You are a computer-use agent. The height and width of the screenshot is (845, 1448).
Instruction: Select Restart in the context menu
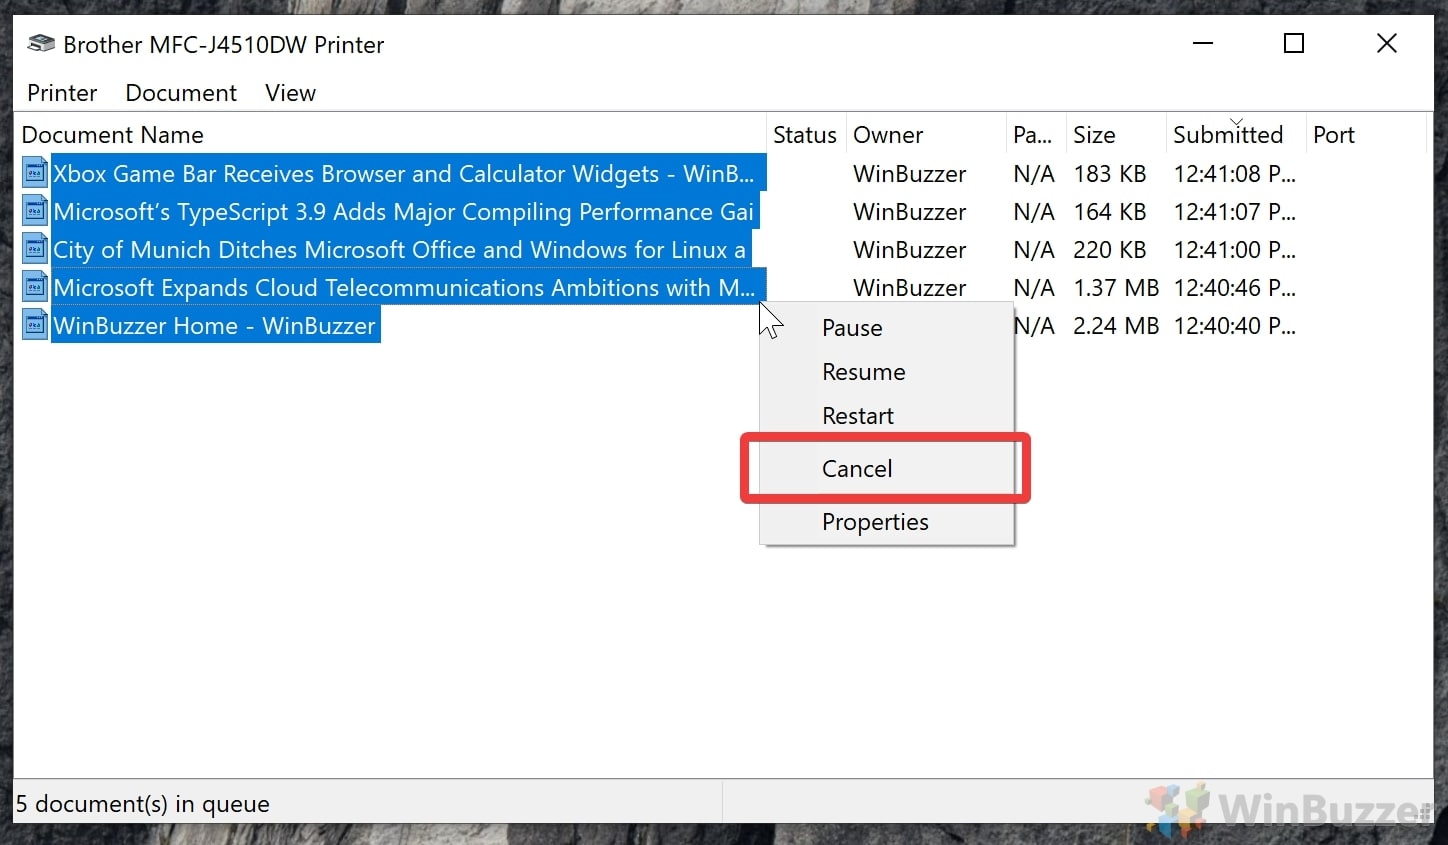(x=857, y=416)
